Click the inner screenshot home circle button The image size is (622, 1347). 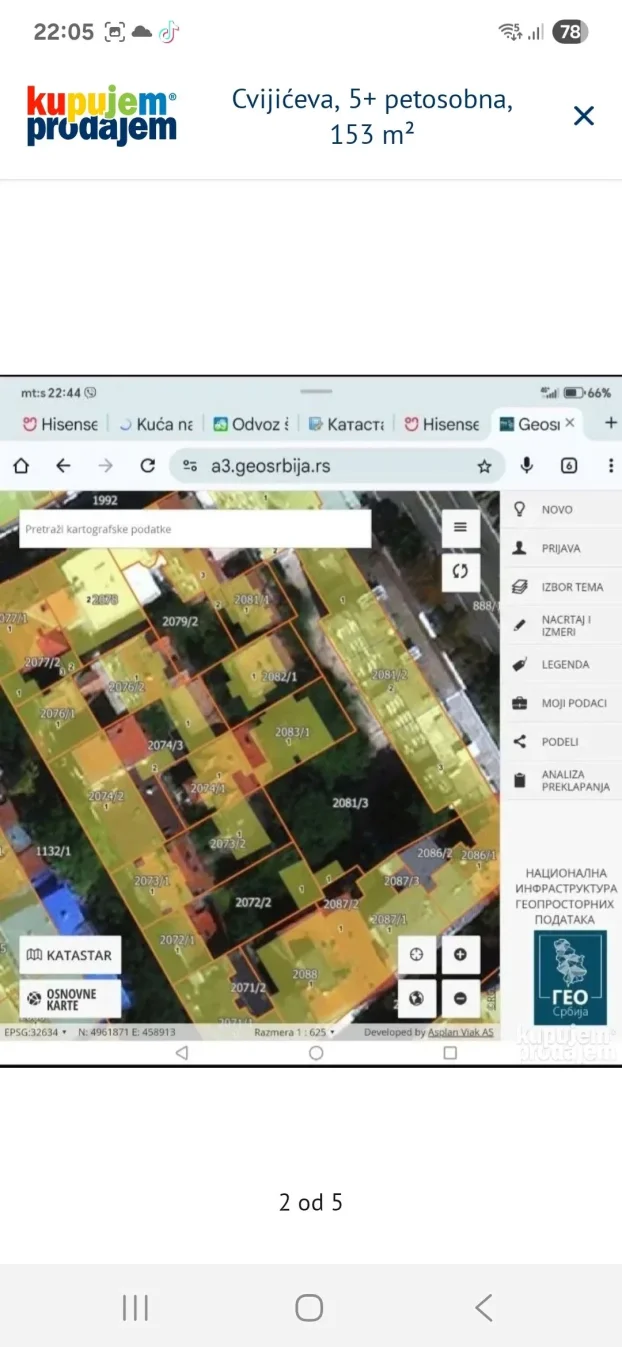(316, 1053)
